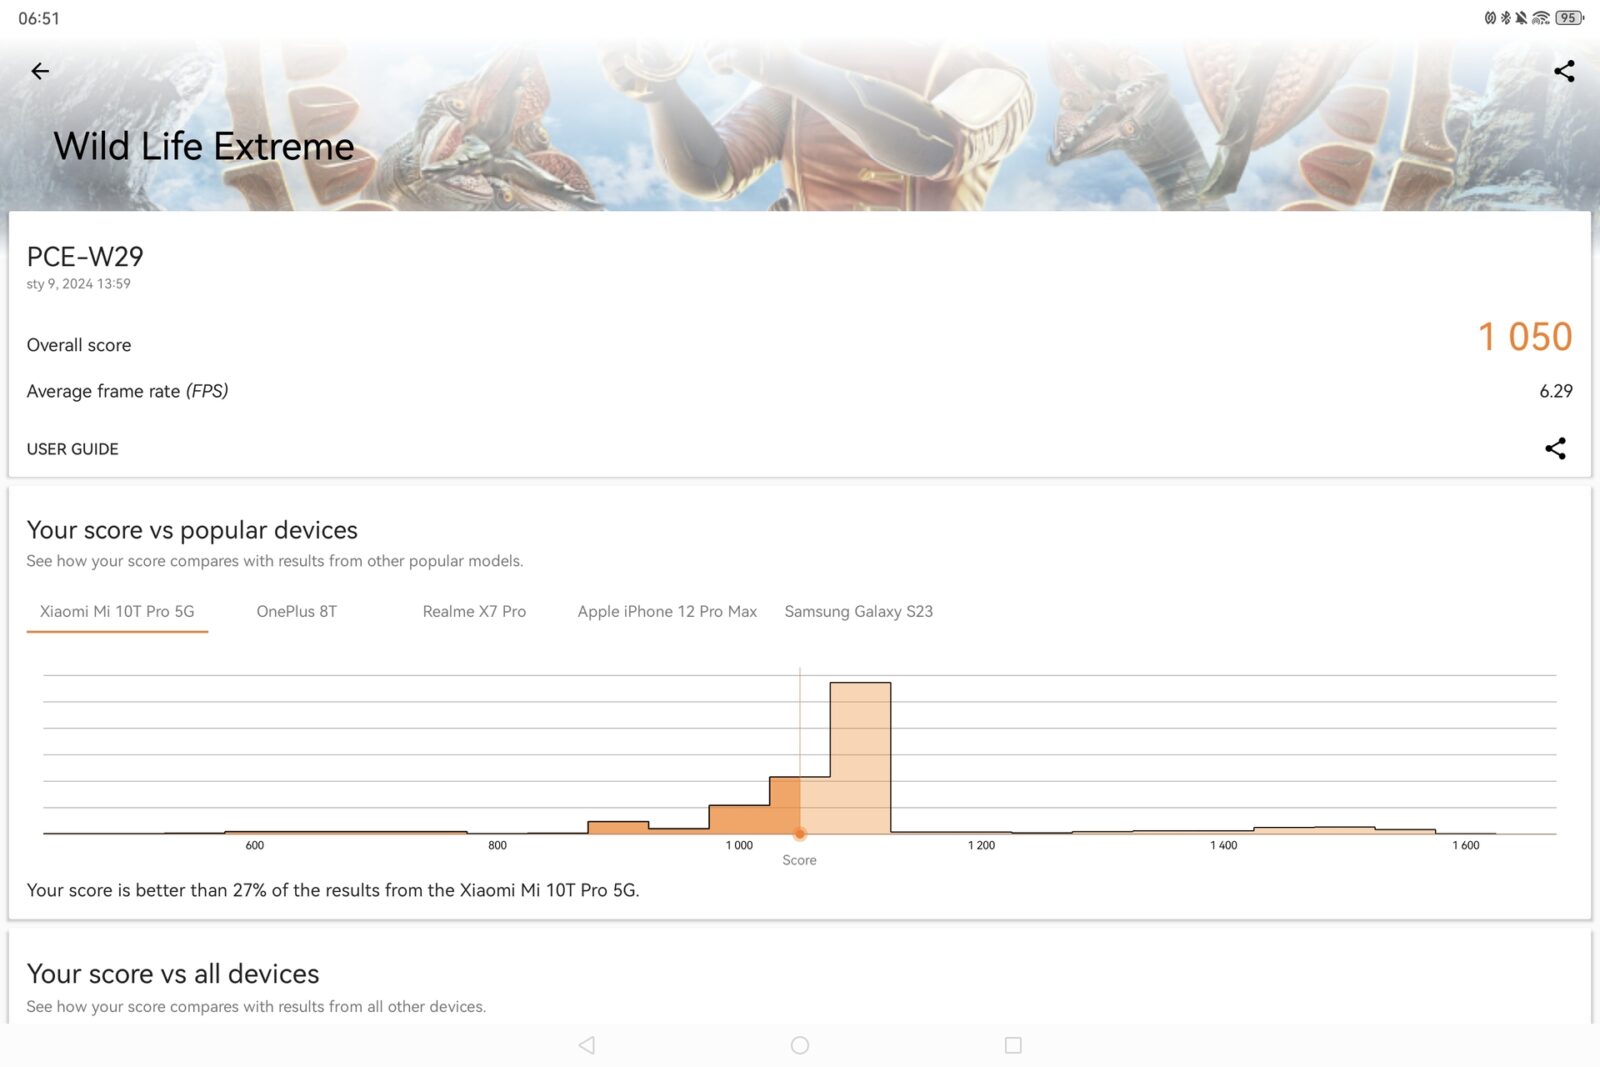Viewport: 1600px width, 1067px height.
Task: Tap the orange score marker on chart
Action: point(800,833)
